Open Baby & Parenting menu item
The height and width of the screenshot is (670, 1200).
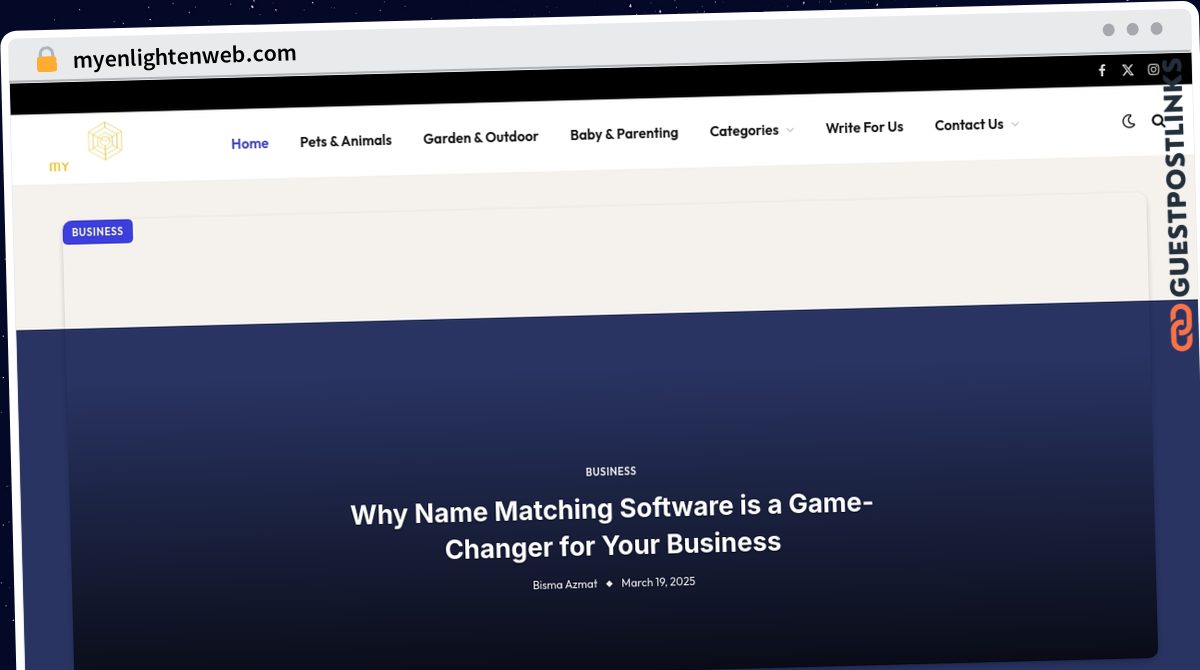624,133
